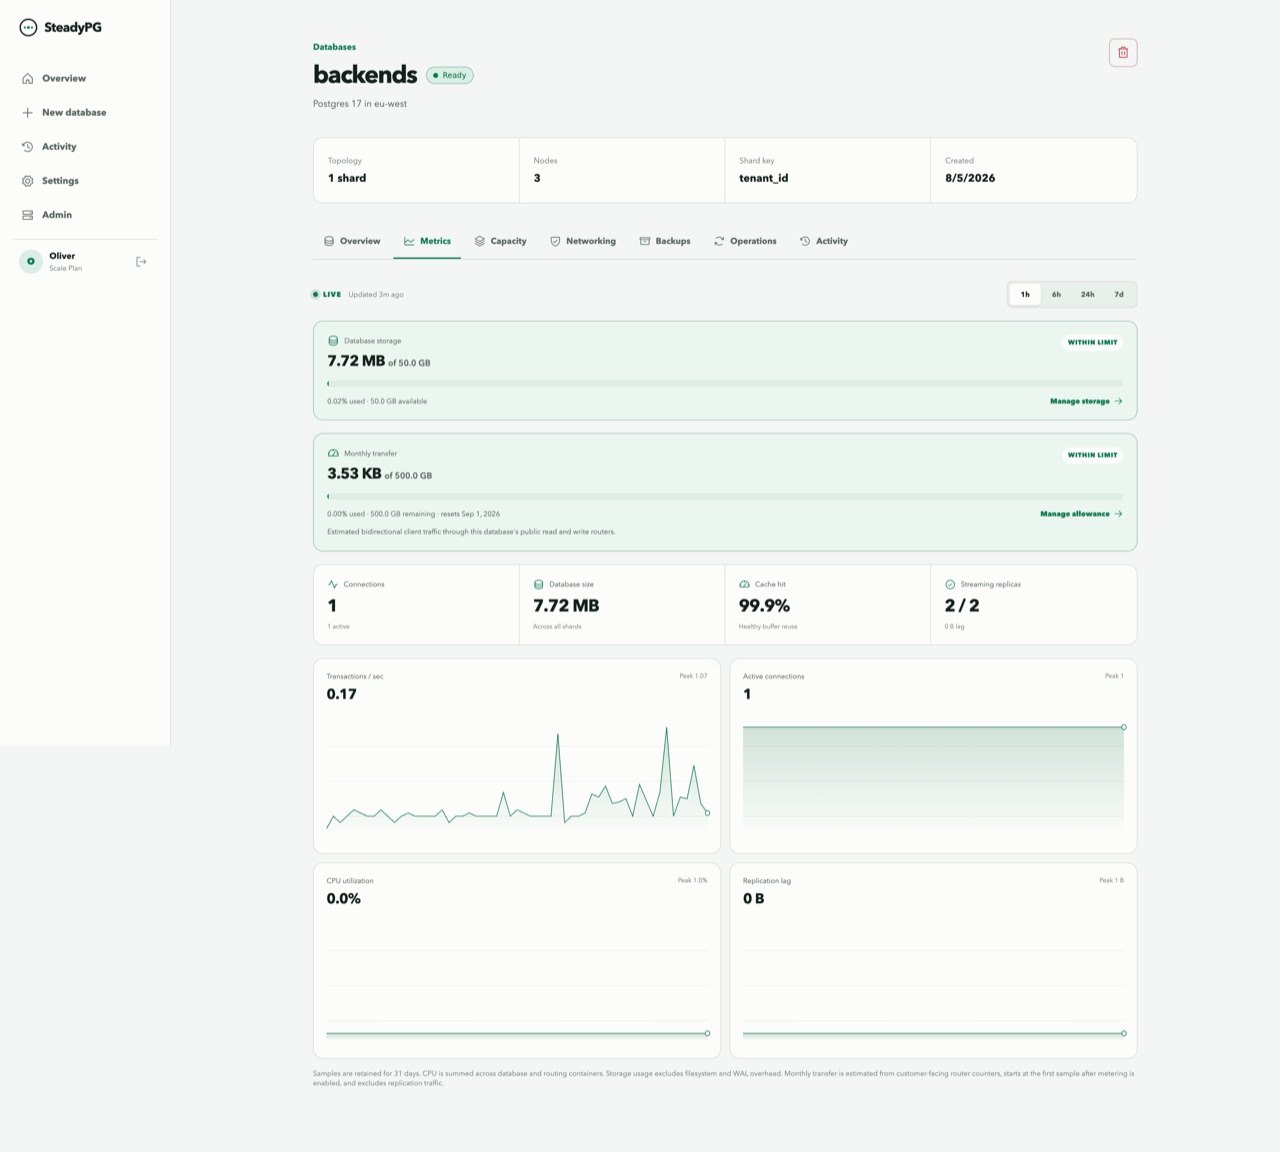Viewport: 1280px width, 1152px height.
Task: Open the Capacity tab
Action: click(500, 241)
